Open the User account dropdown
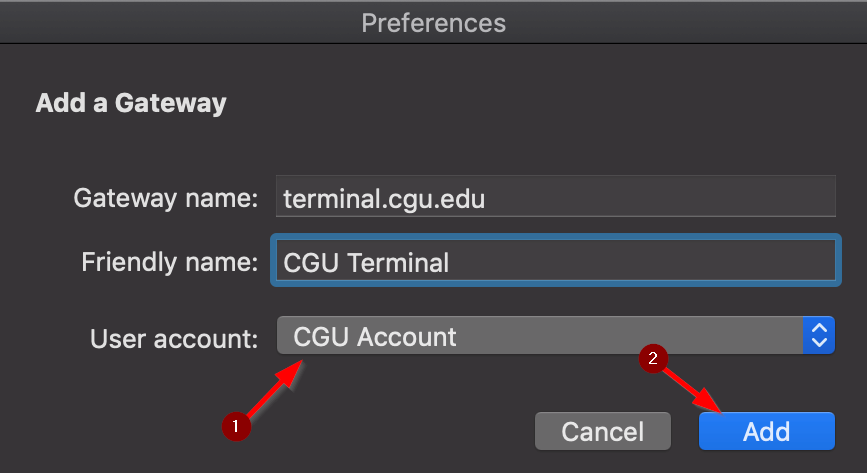 click(x=556, y=335)
